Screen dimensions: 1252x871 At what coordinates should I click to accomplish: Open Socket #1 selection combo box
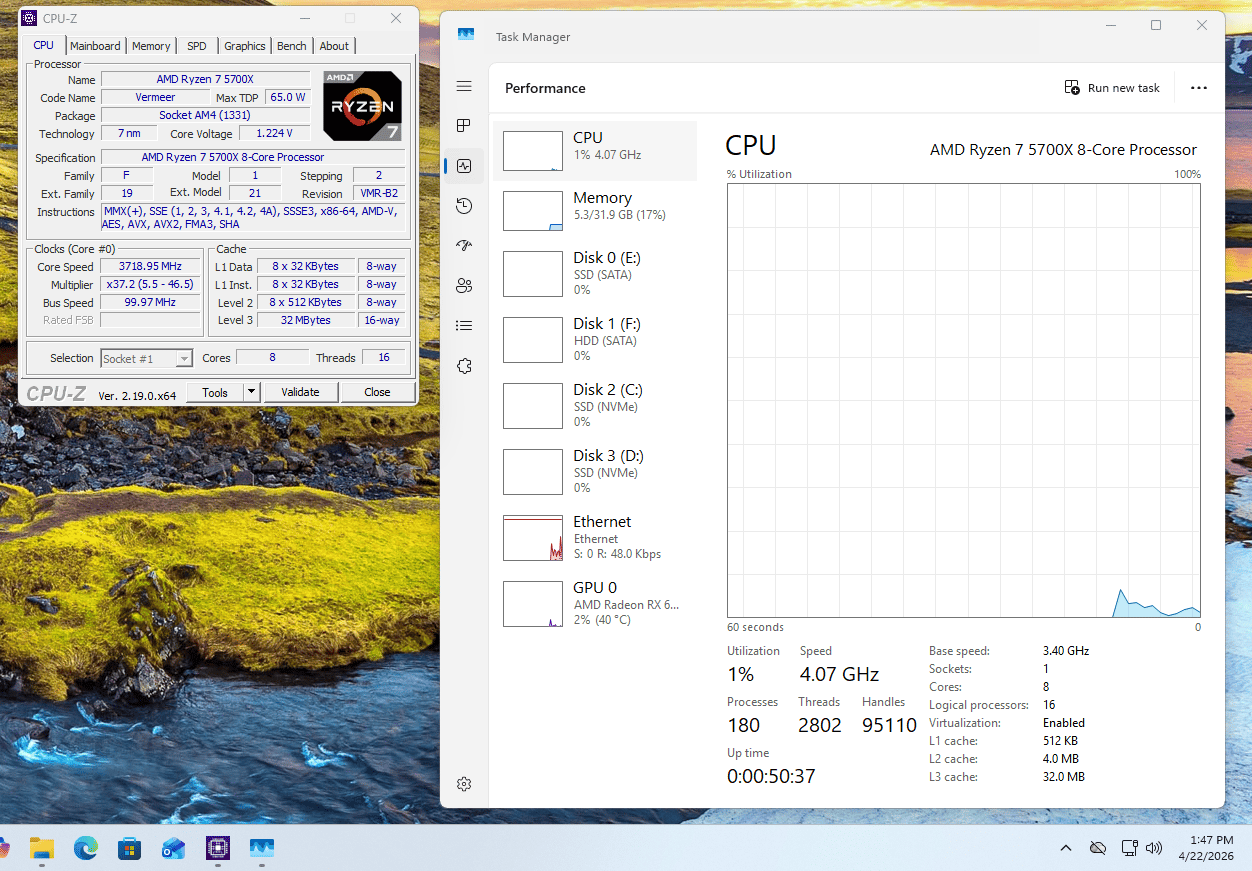[147, 358]
